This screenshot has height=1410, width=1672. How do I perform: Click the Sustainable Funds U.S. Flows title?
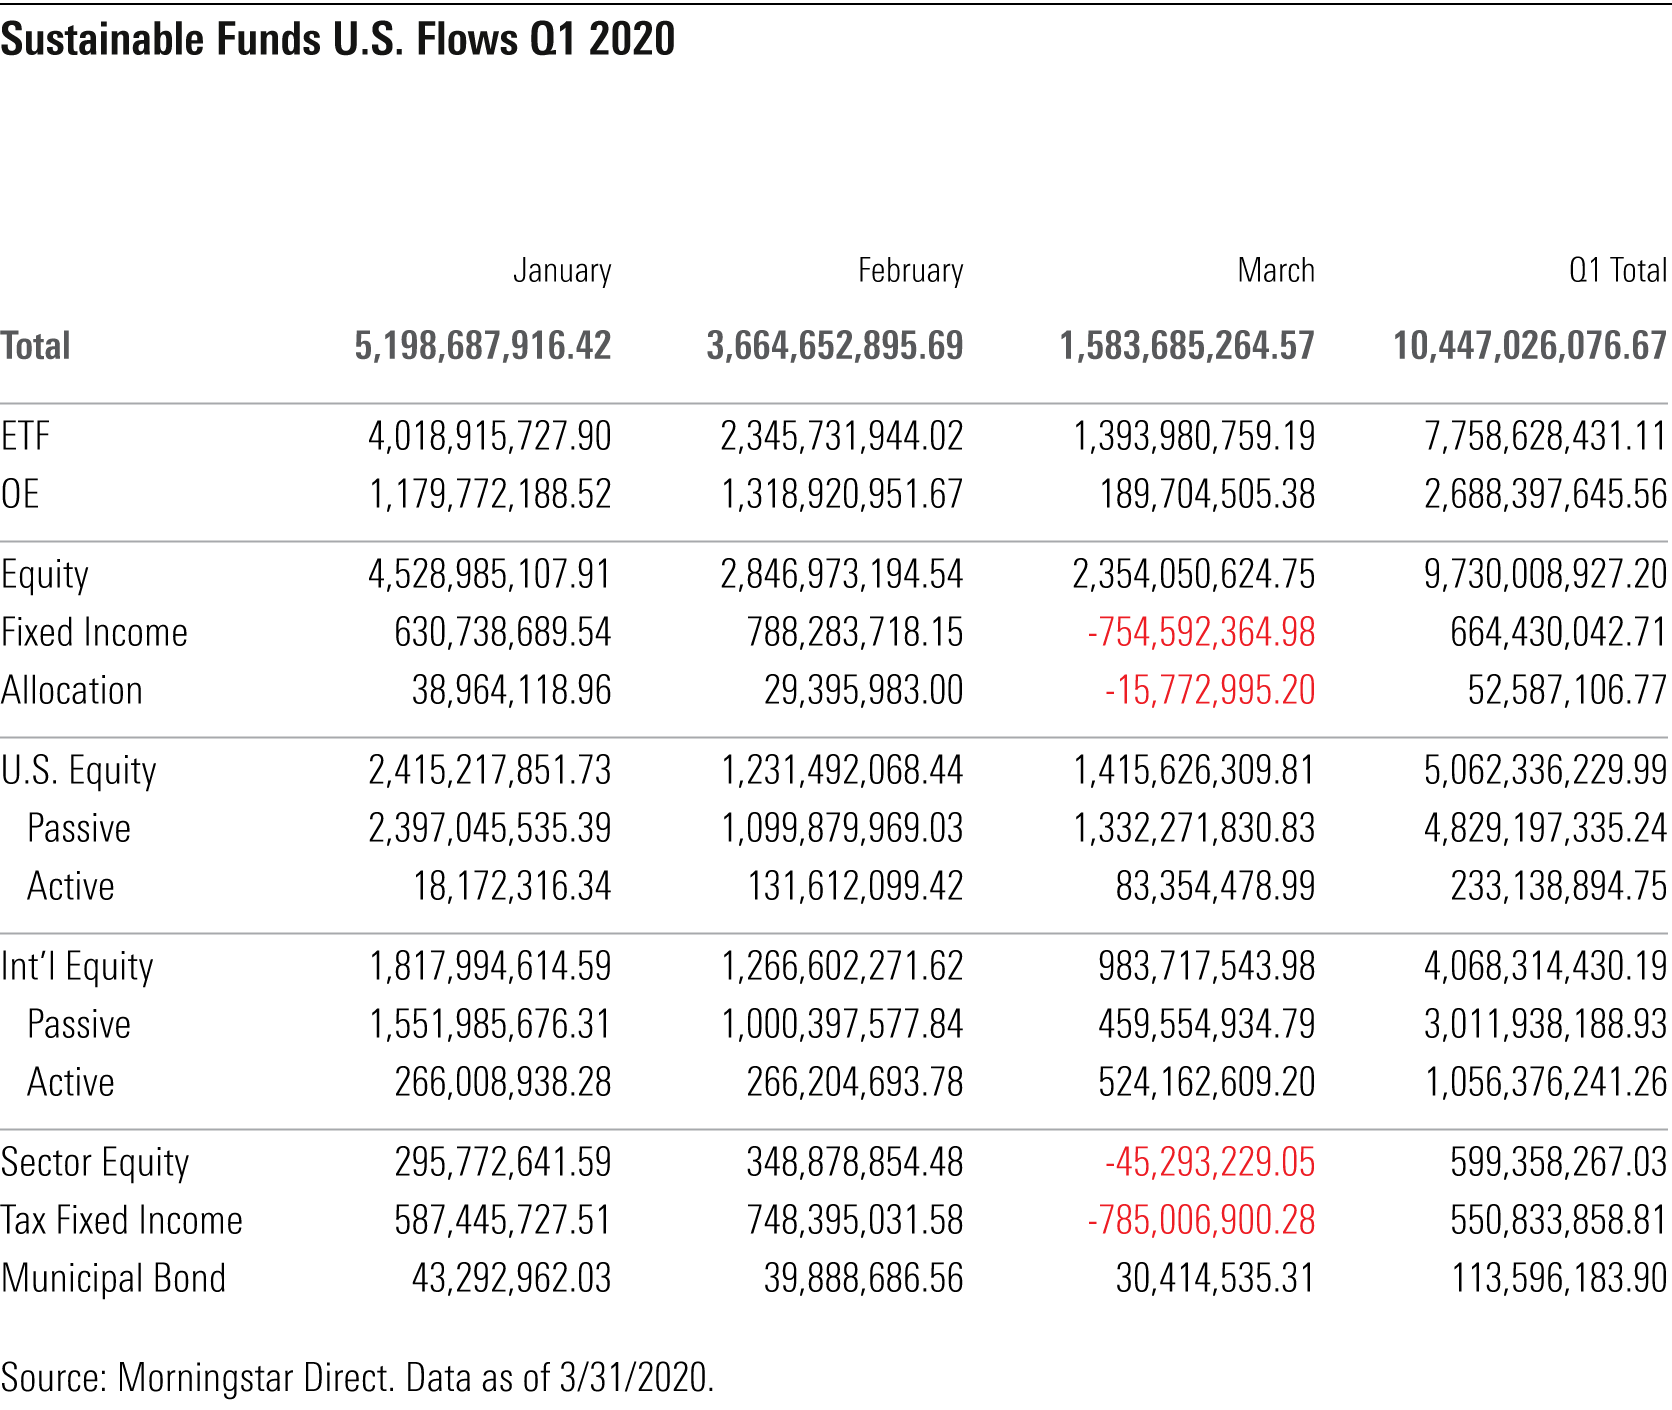tap(338, 40)
